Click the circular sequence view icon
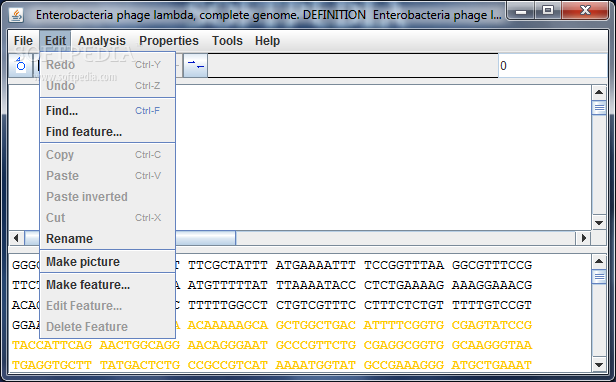Screen dimensions: 616x382 pos(20,65)
